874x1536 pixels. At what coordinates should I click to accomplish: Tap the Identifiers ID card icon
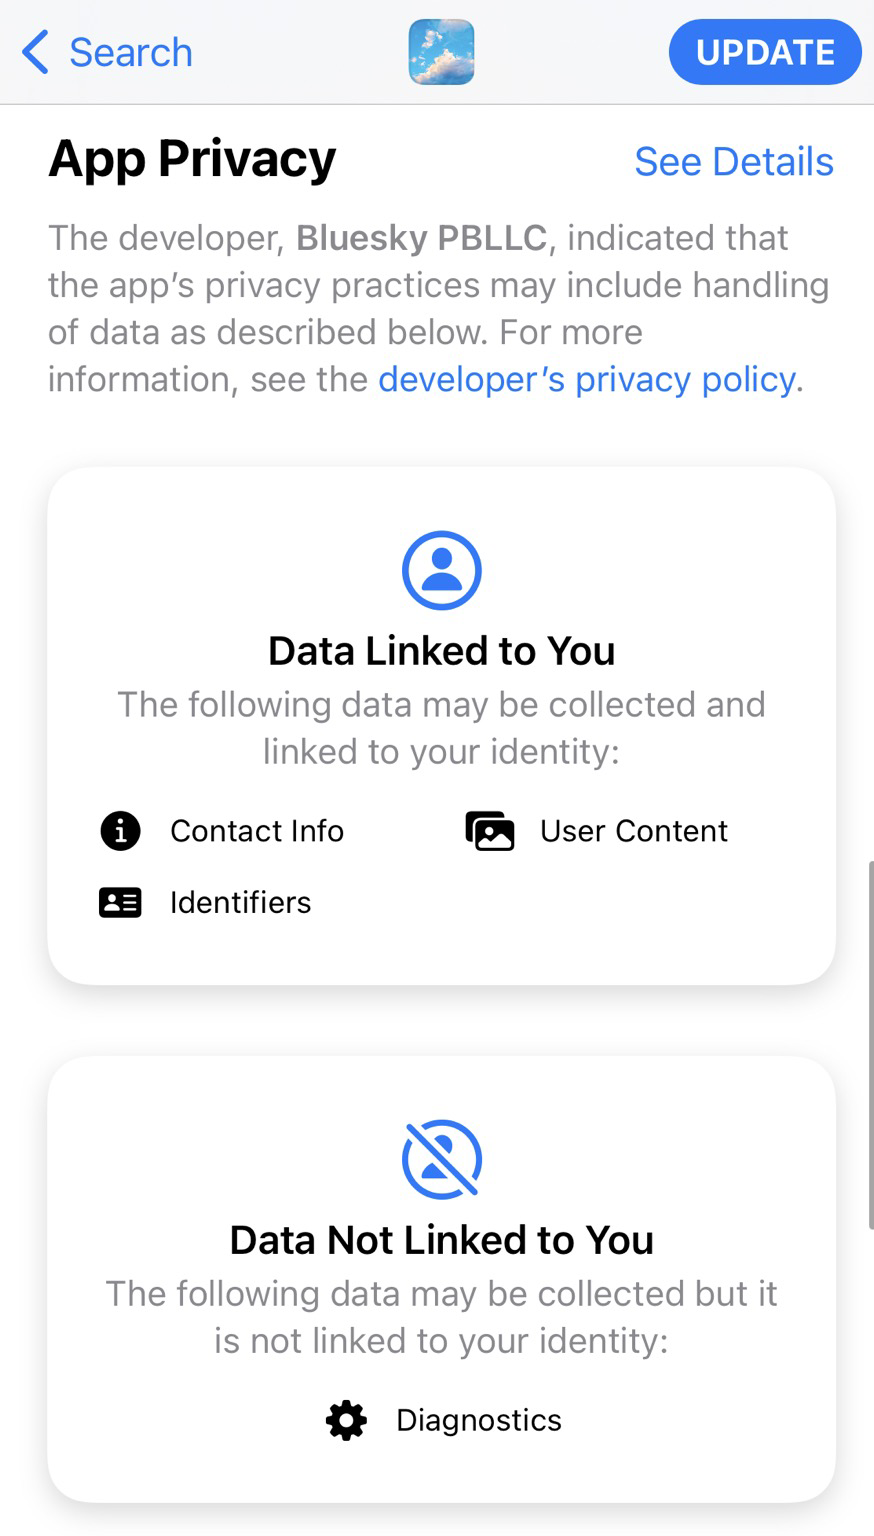[x=121, y=903]
